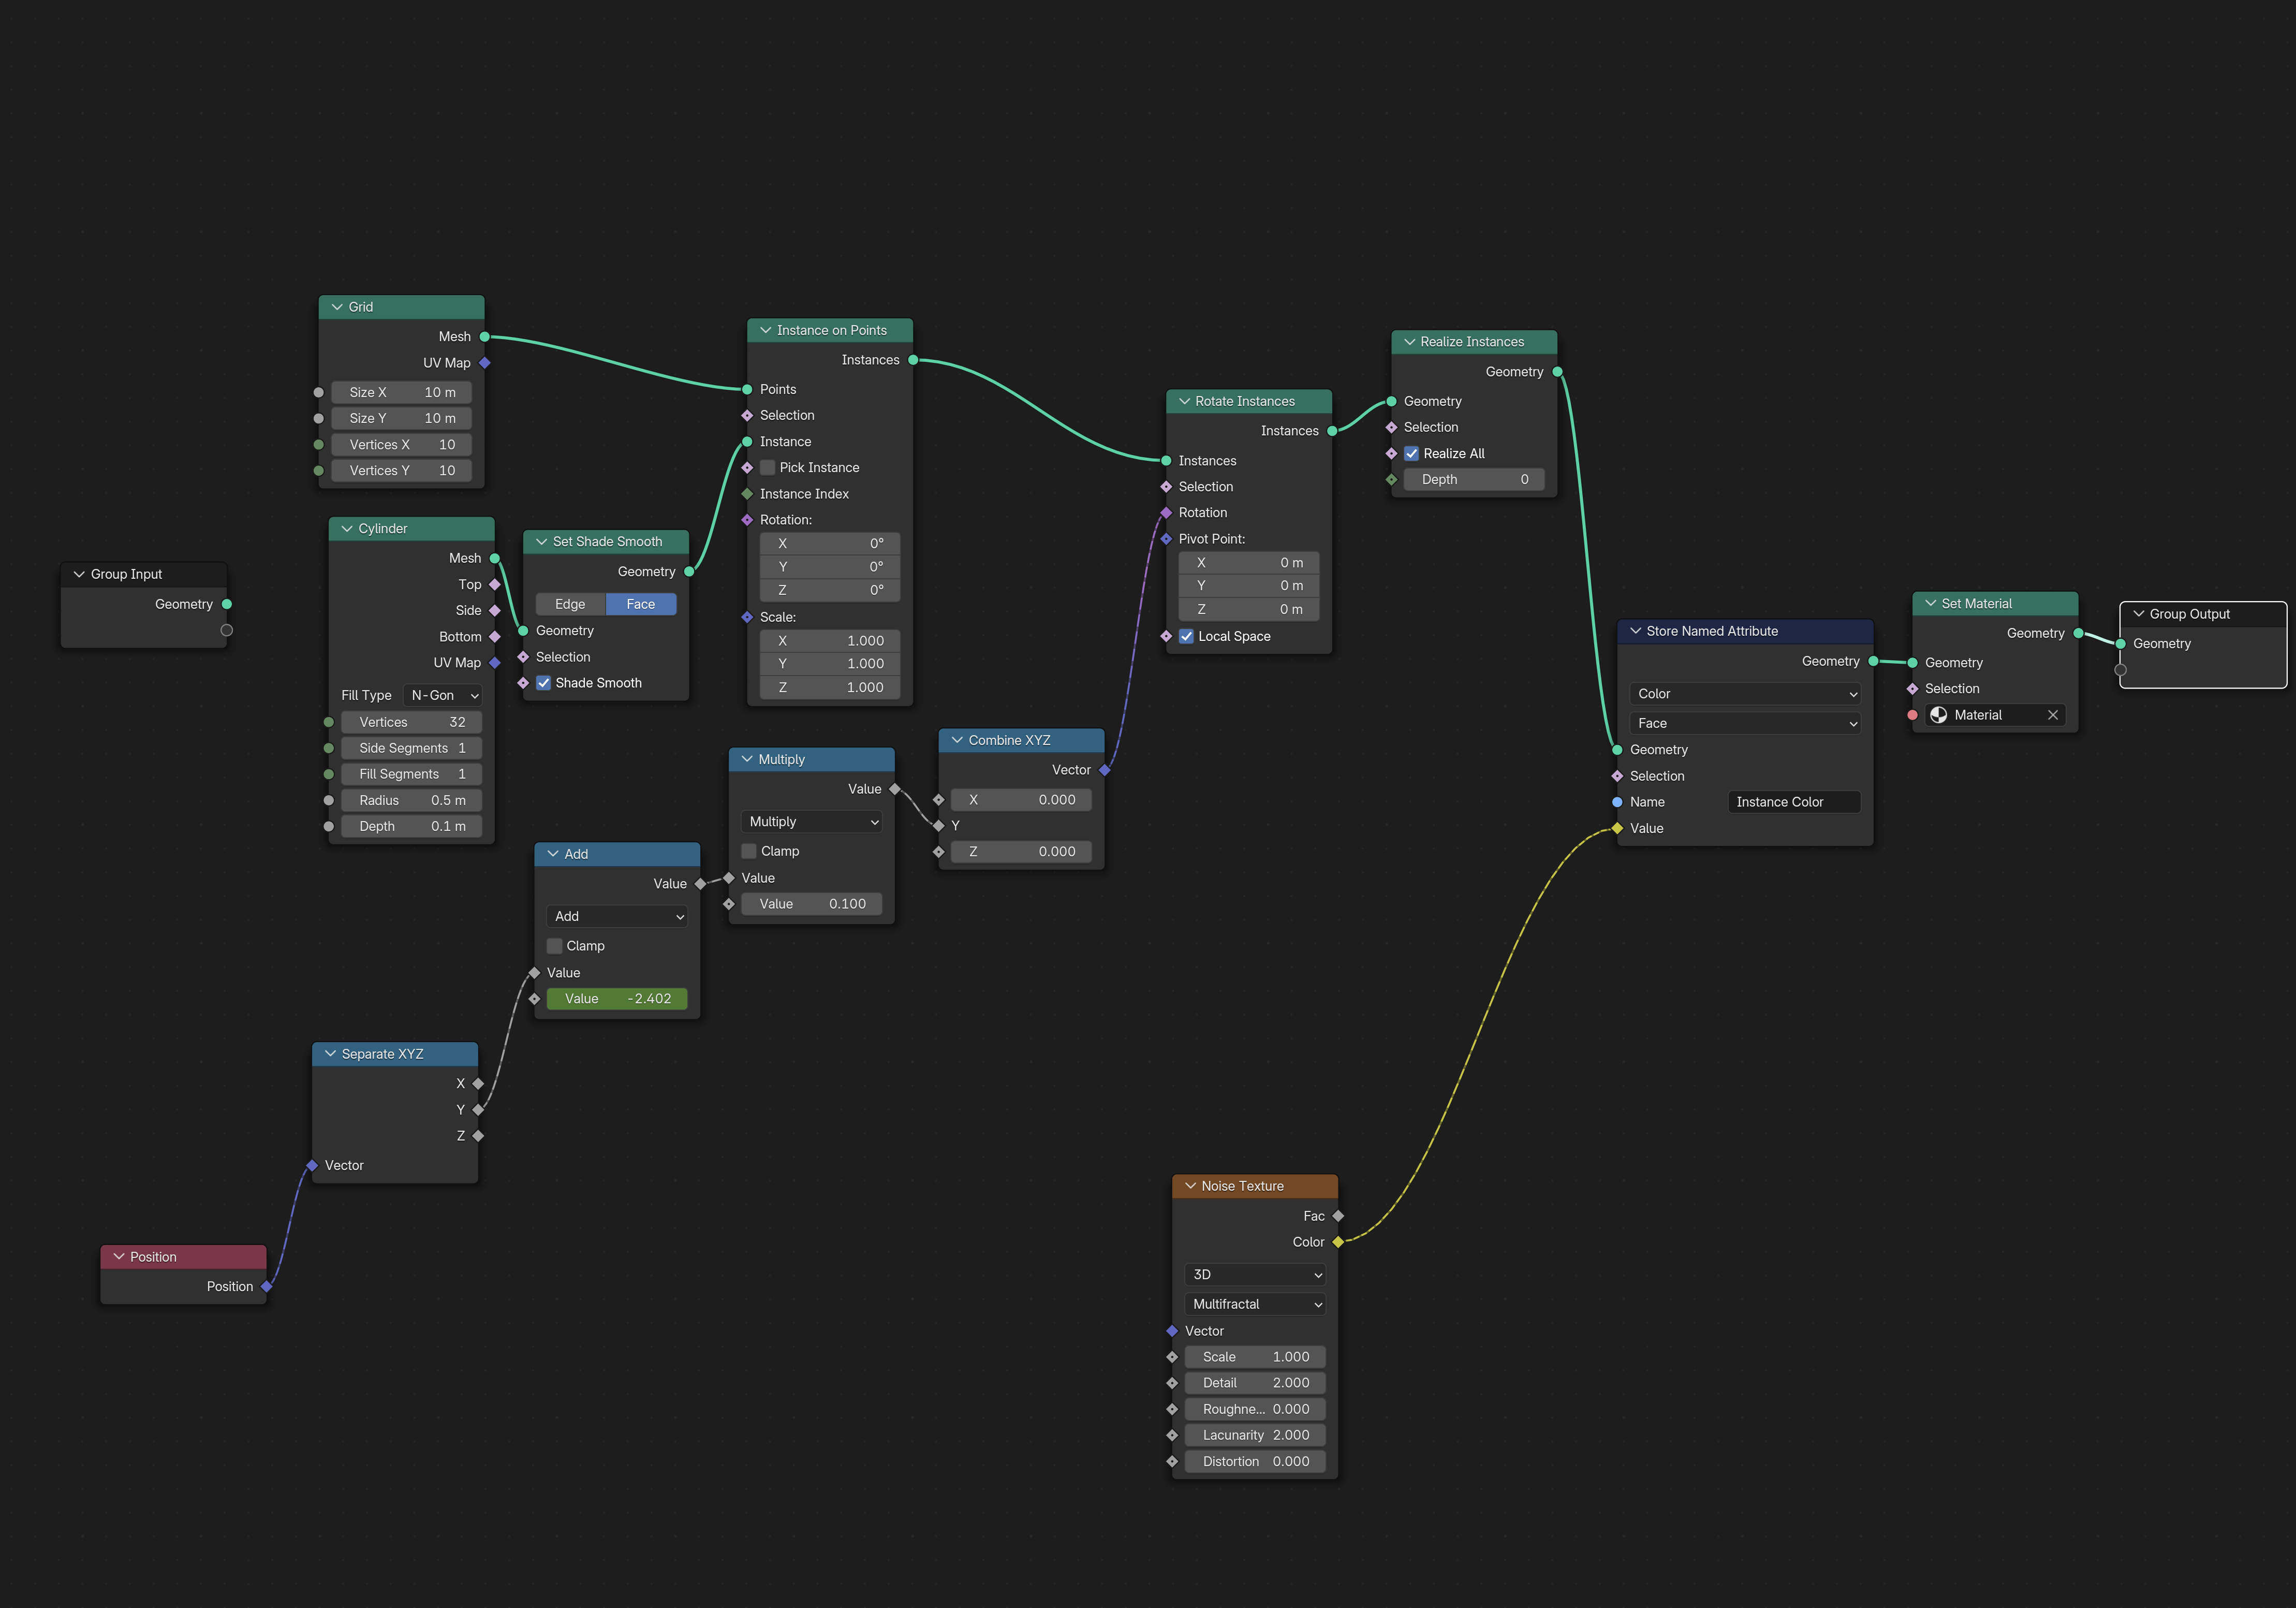
Task: Click the Noise Texture Color output socket
Action: pos(1338,1242)
